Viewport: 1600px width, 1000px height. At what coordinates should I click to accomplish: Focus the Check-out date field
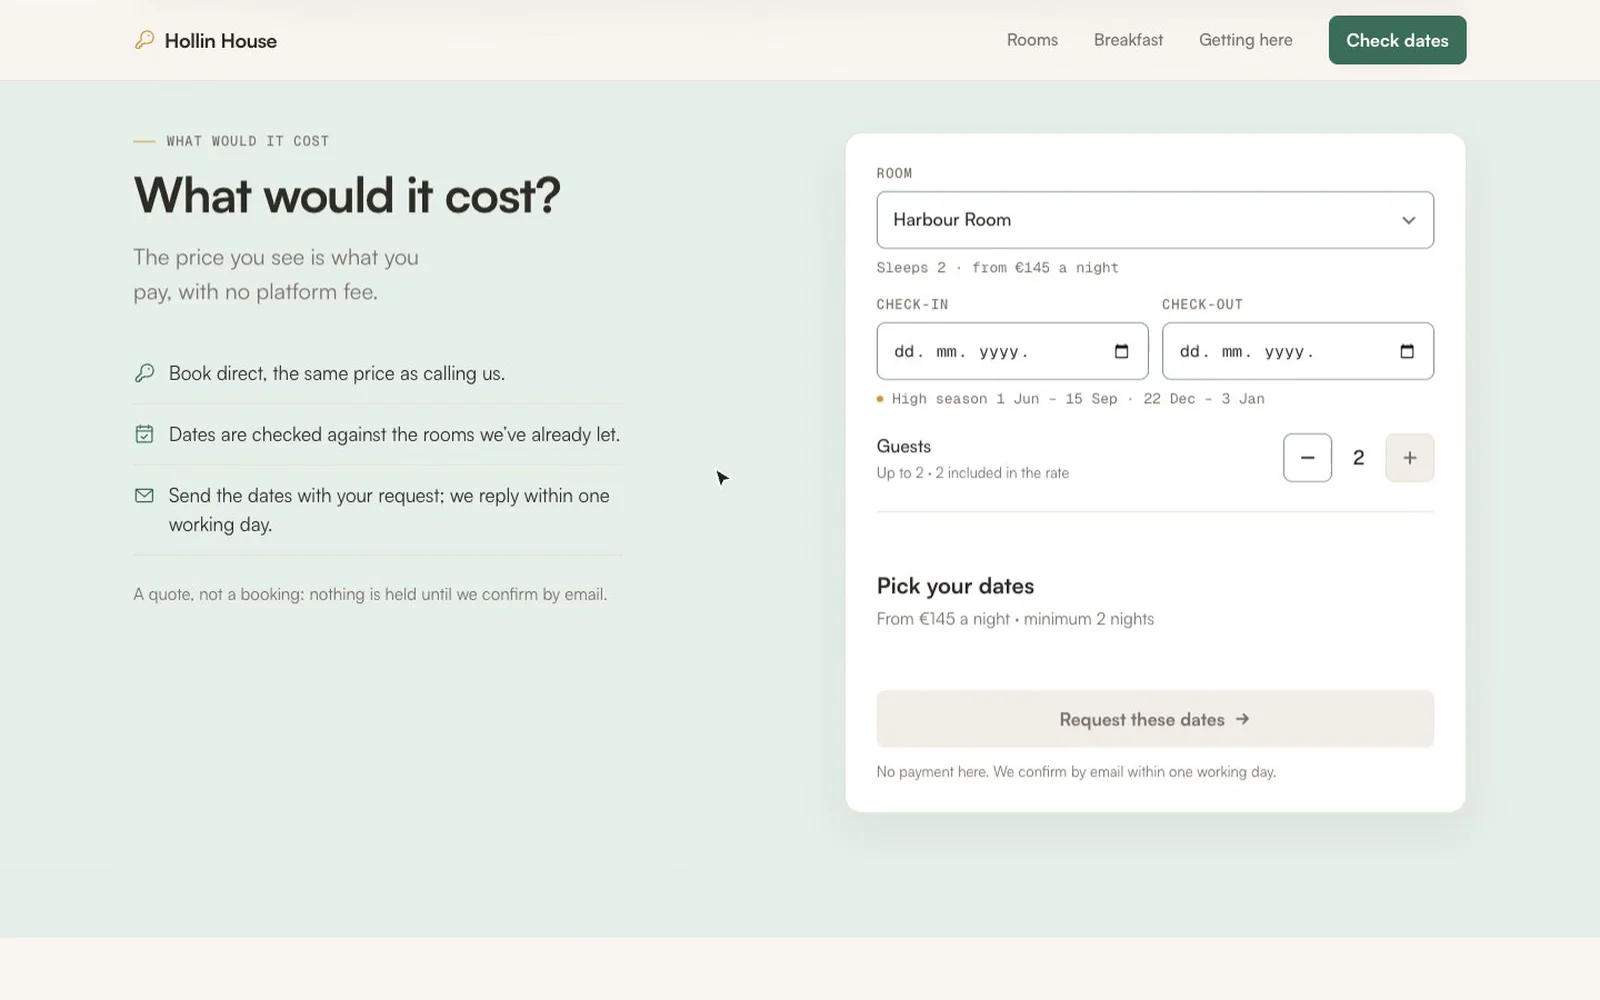(1297, 351)
